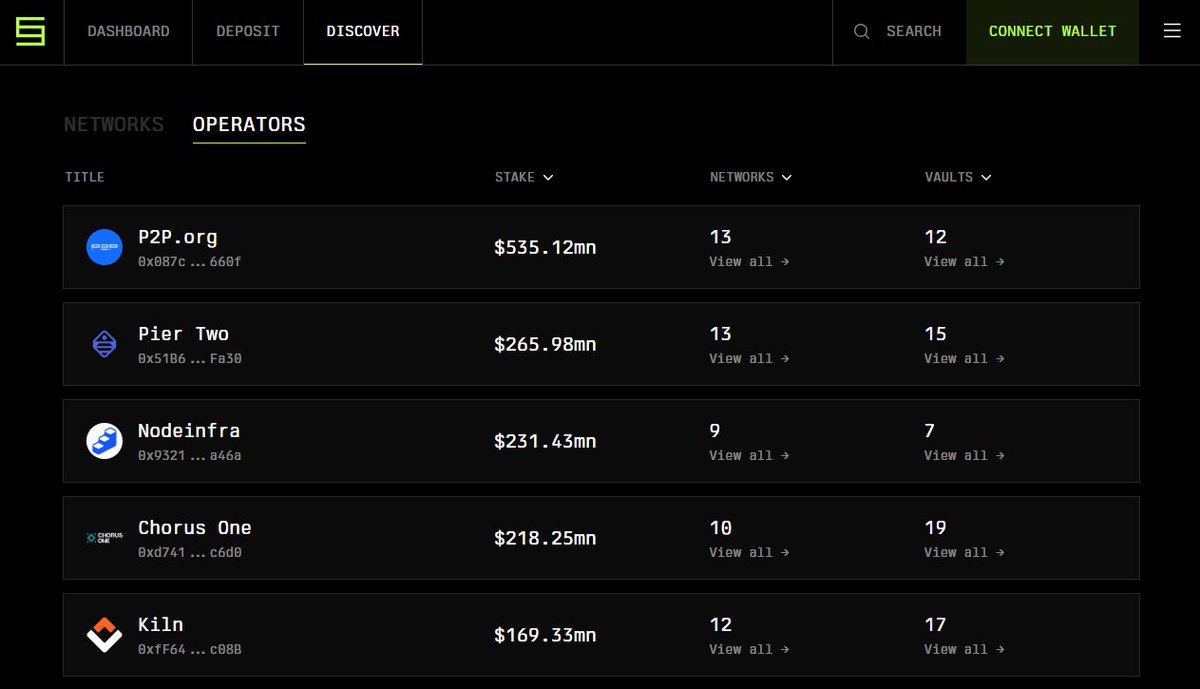
Task: Open the Nodeinfra operator name
Action: (189, 431)
